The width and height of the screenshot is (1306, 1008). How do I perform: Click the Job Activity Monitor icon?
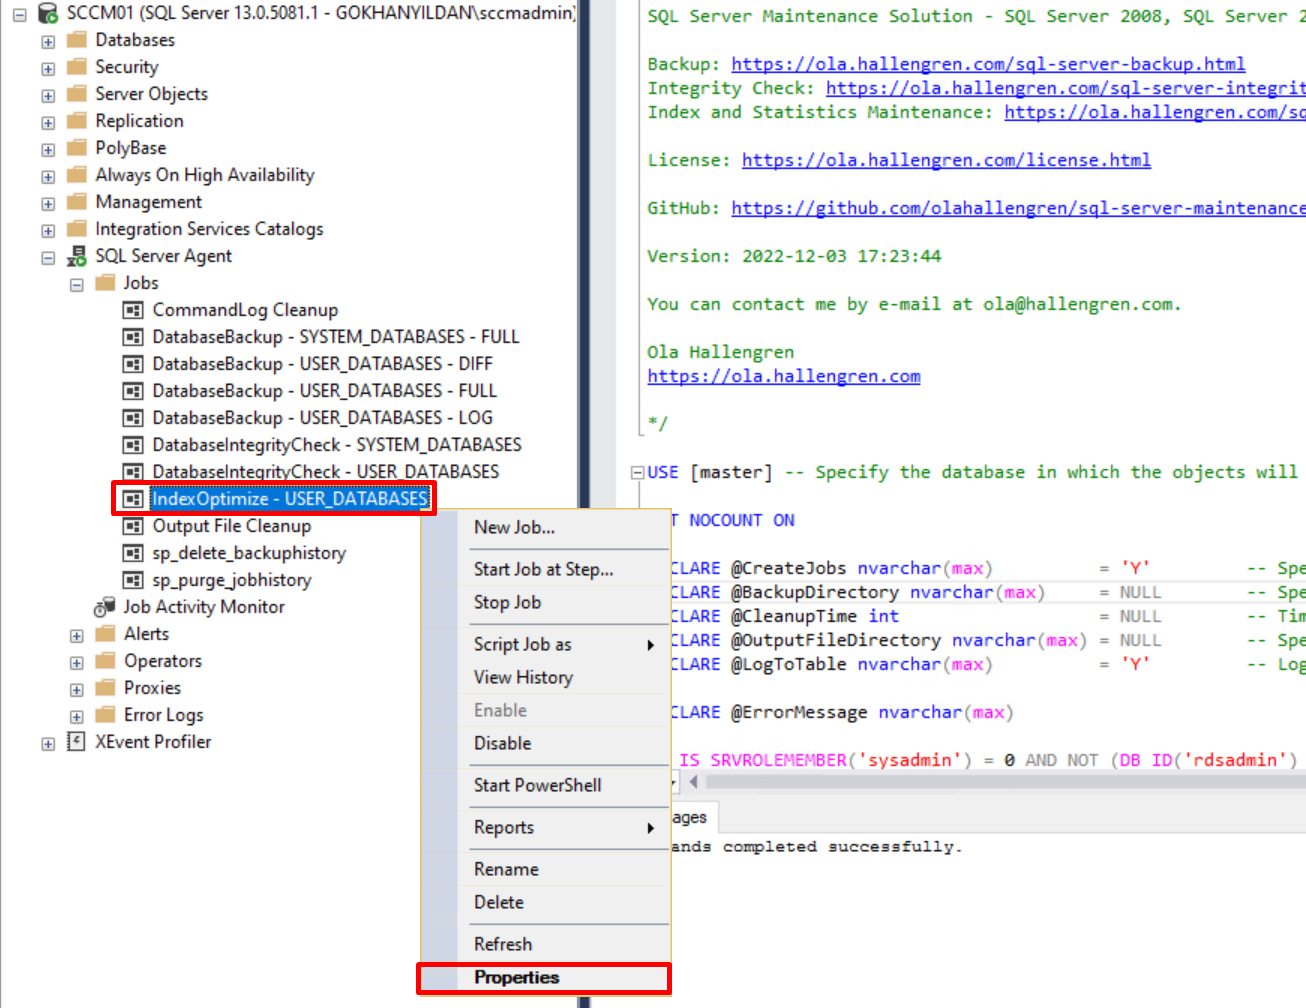pyautogui.click(x=105, y=607)
